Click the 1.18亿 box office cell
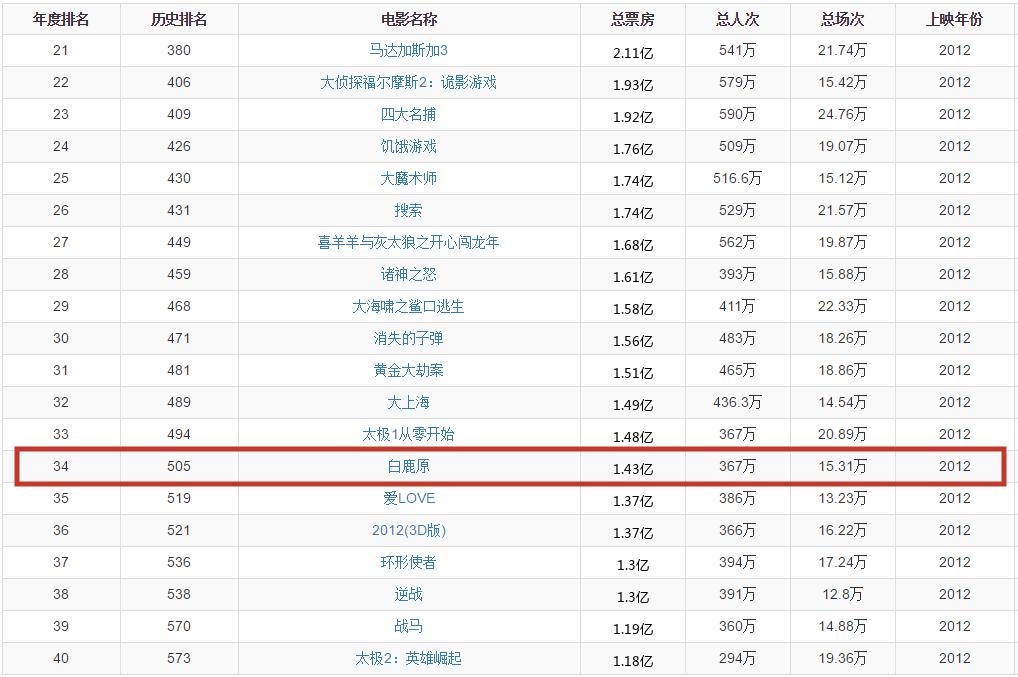The image size is (1018, 677). tap(633, 661)
